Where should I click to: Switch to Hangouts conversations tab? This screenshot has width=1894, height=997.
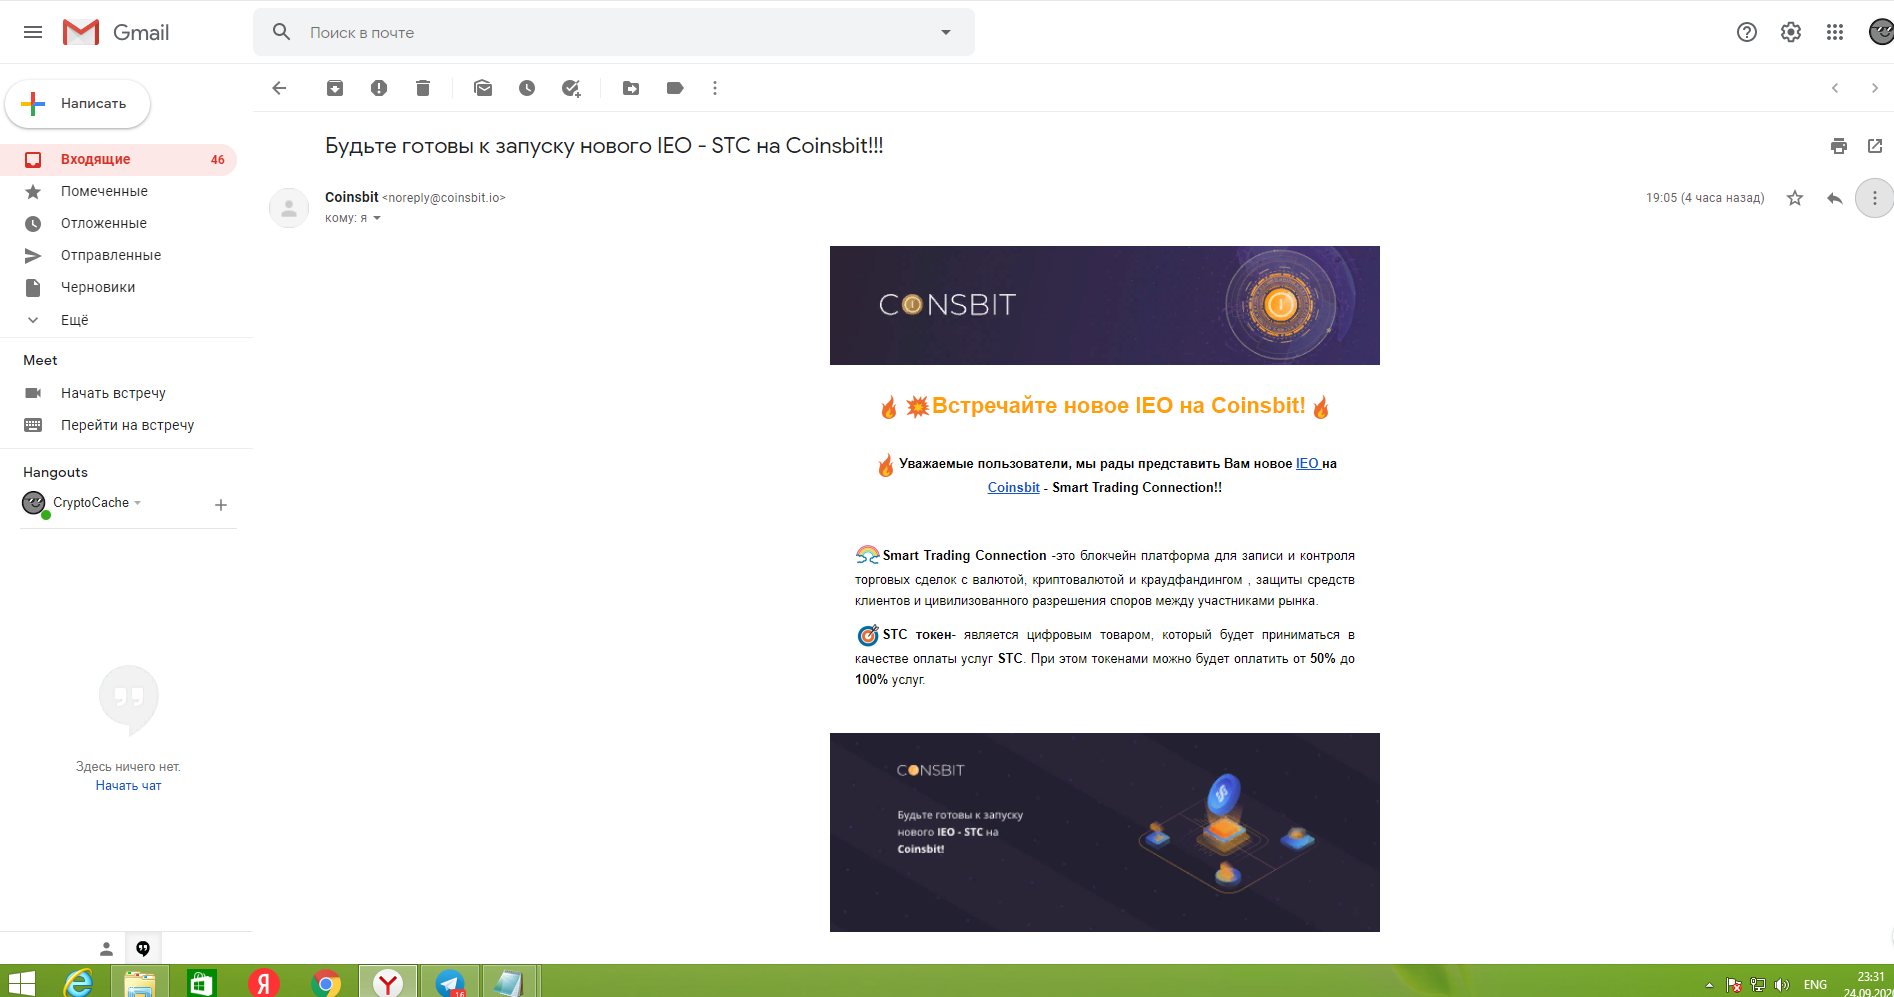click(x=143, y=949)
